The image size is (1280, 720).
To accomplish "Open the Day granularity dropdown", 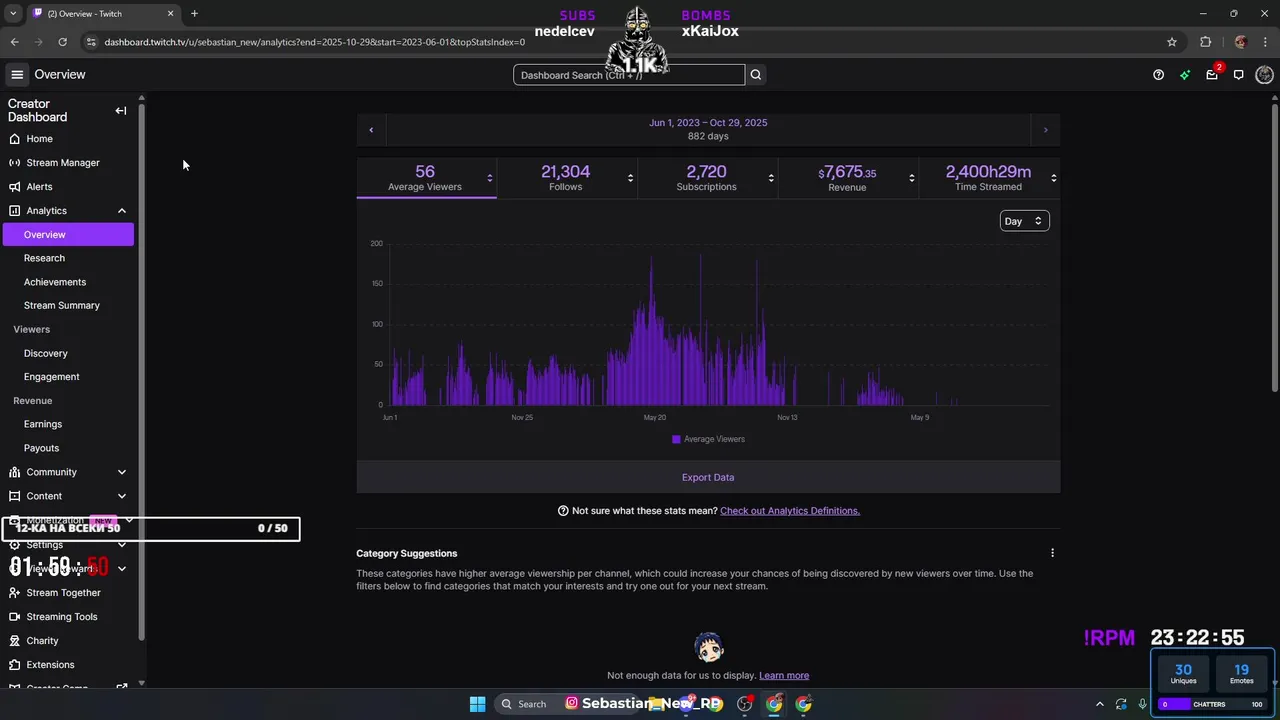I will 1024,221.
